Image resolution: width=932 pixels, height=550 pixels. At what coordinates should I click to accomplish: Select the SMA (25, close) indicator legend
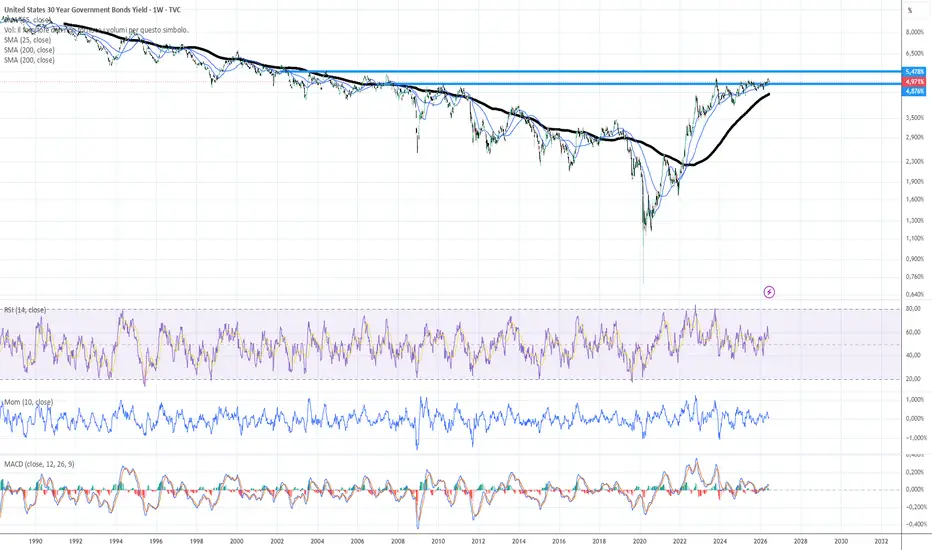click(27, 40)
